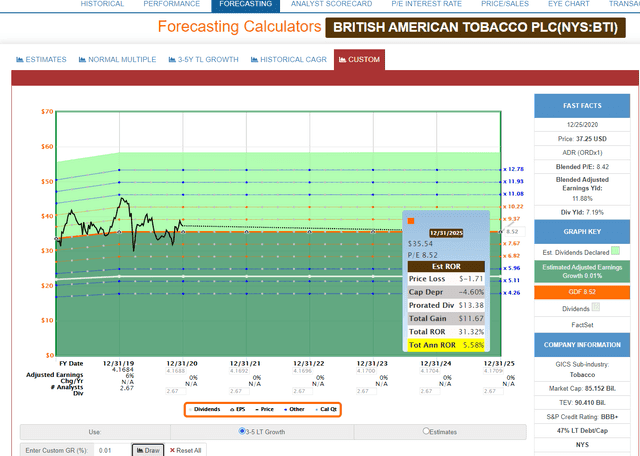Edit the 12/31/25 earnings field 4.1709
The width and height of the screenshot is (640, 456).
click(493, 371)
